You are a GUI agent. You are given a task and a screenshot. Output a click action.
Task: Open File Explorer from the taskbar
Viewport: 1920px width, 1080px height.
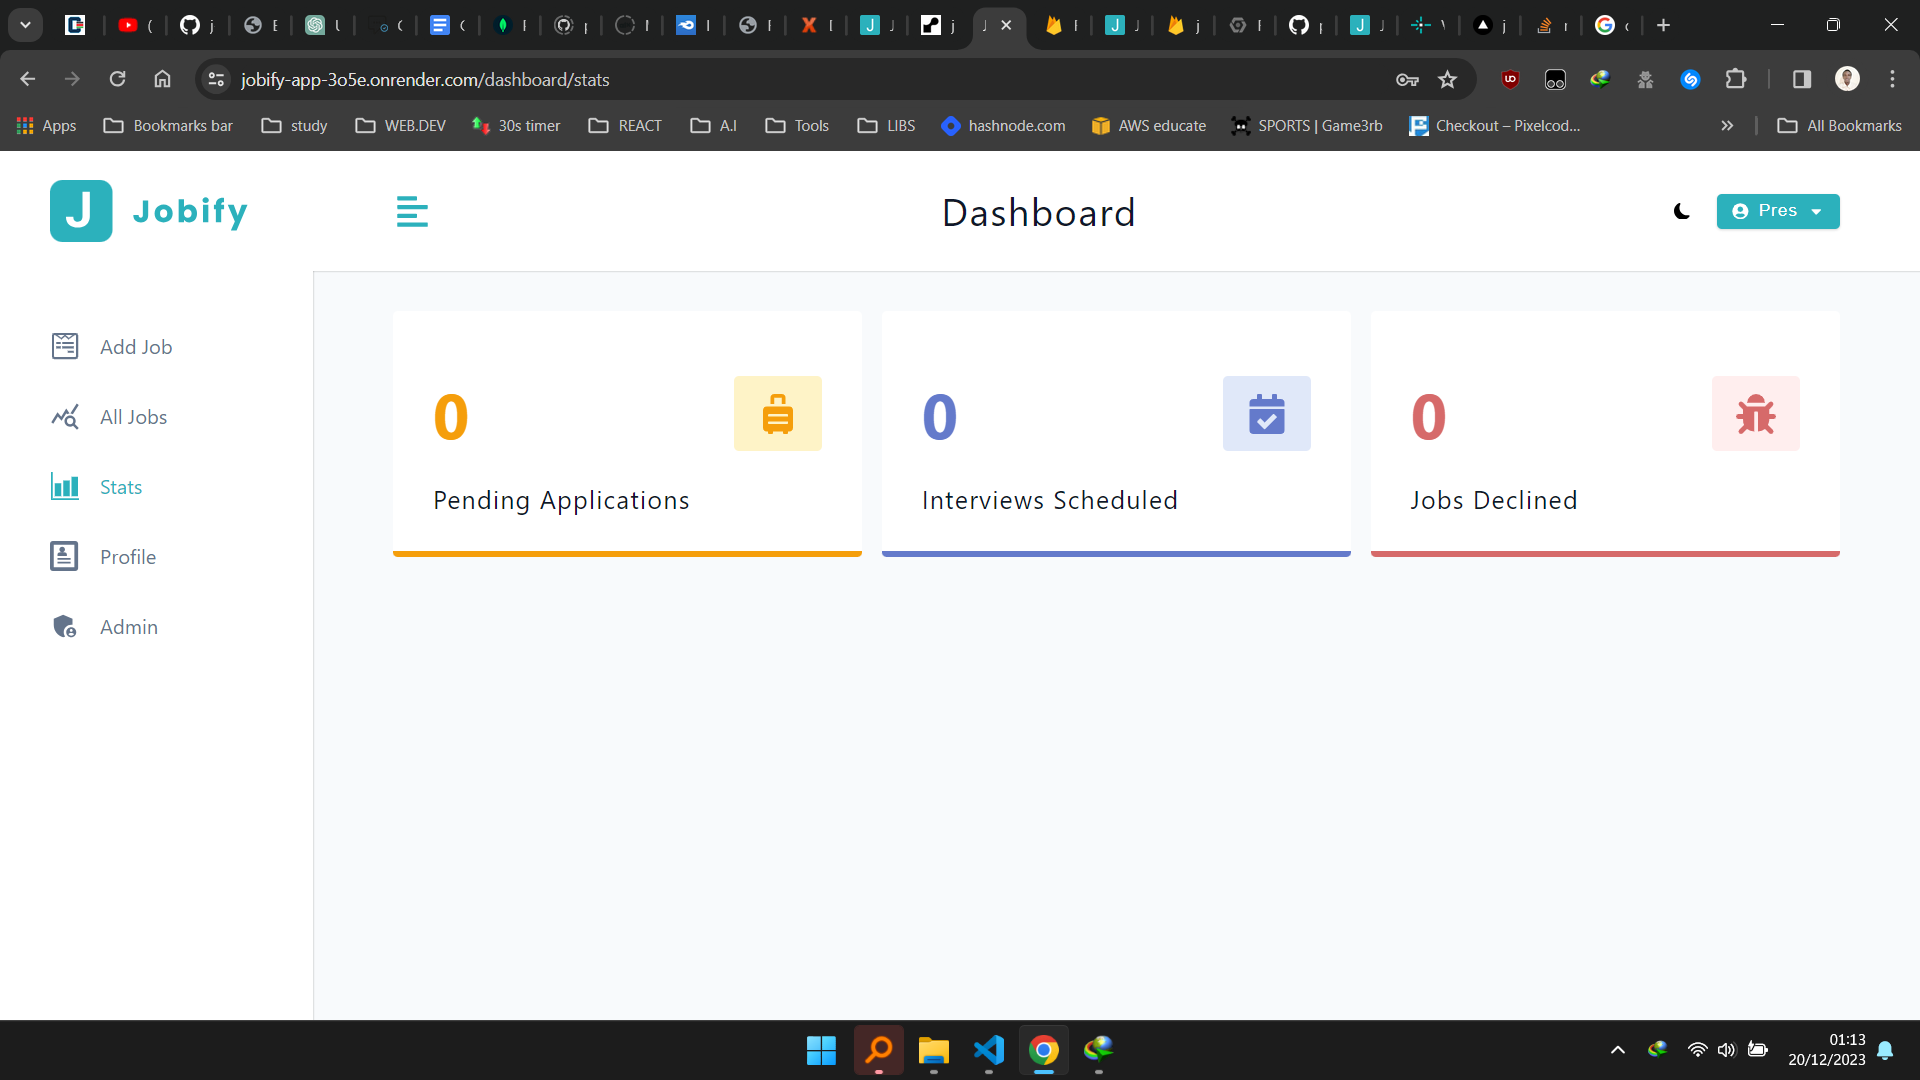point(934,1050)
